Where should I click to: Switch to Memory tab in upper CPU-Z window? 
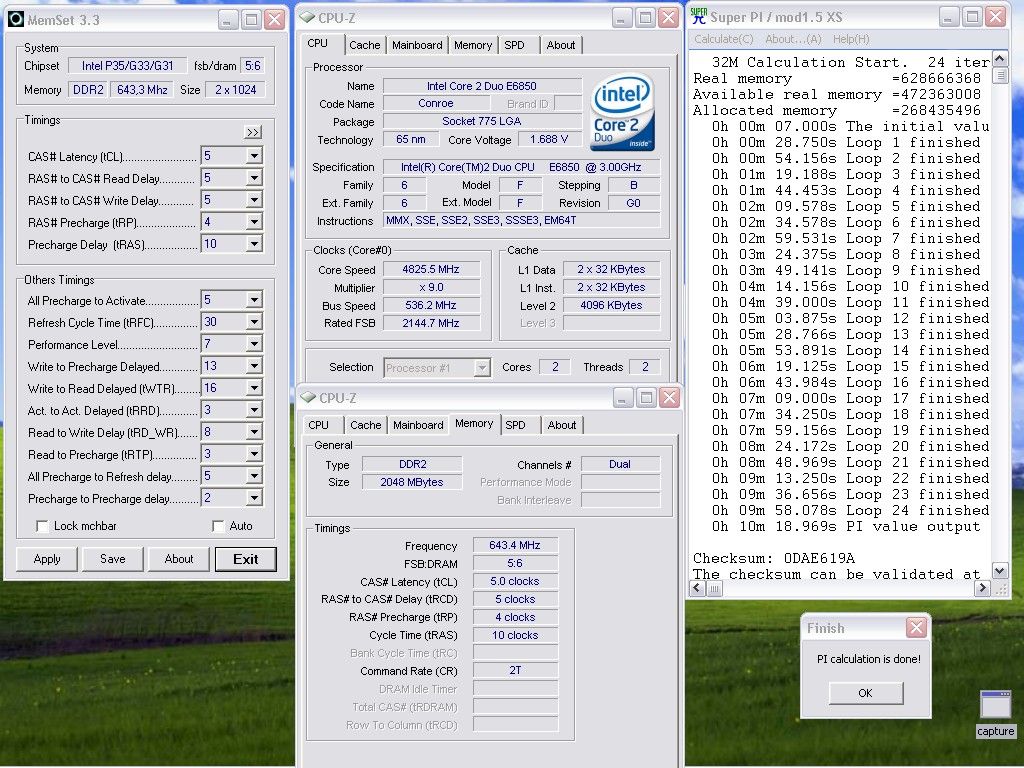[473, 45]
